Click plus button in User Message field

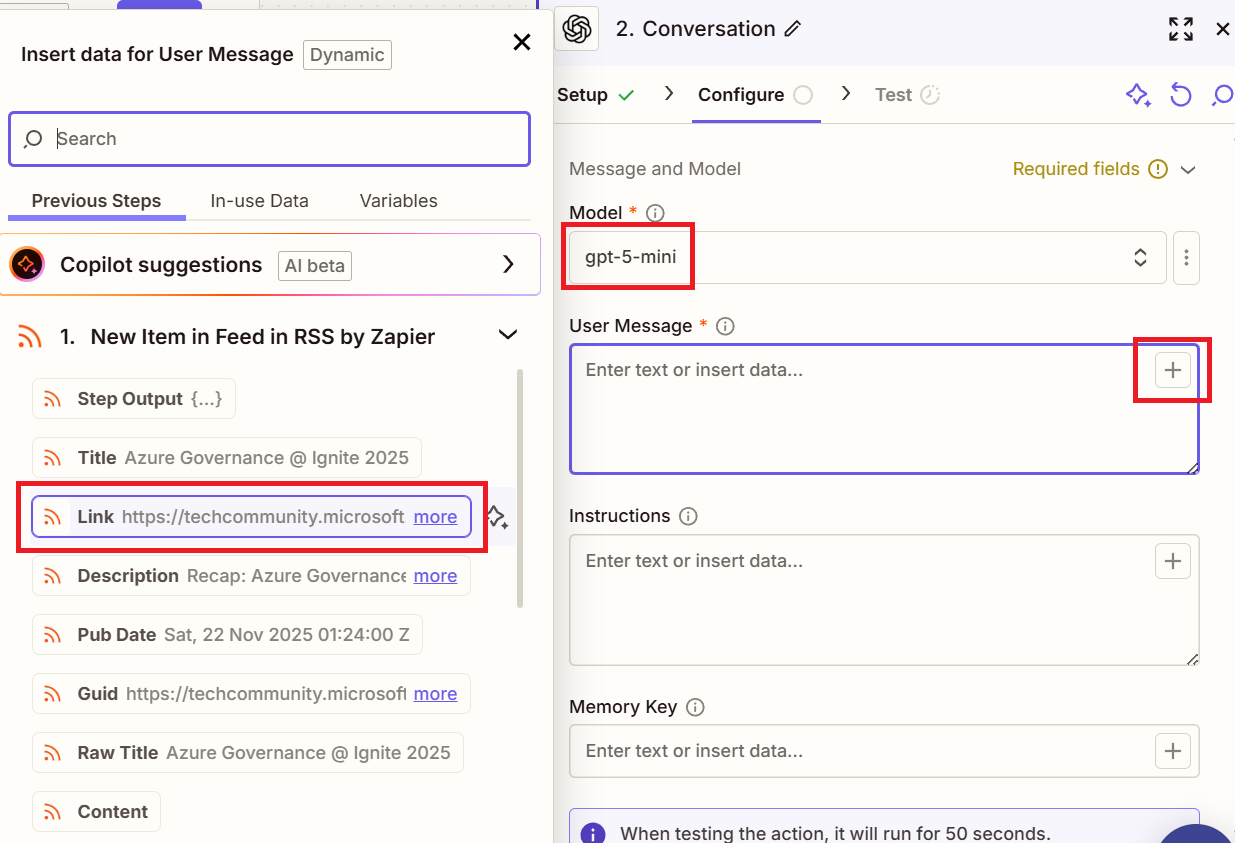[x=1173, y=370]
